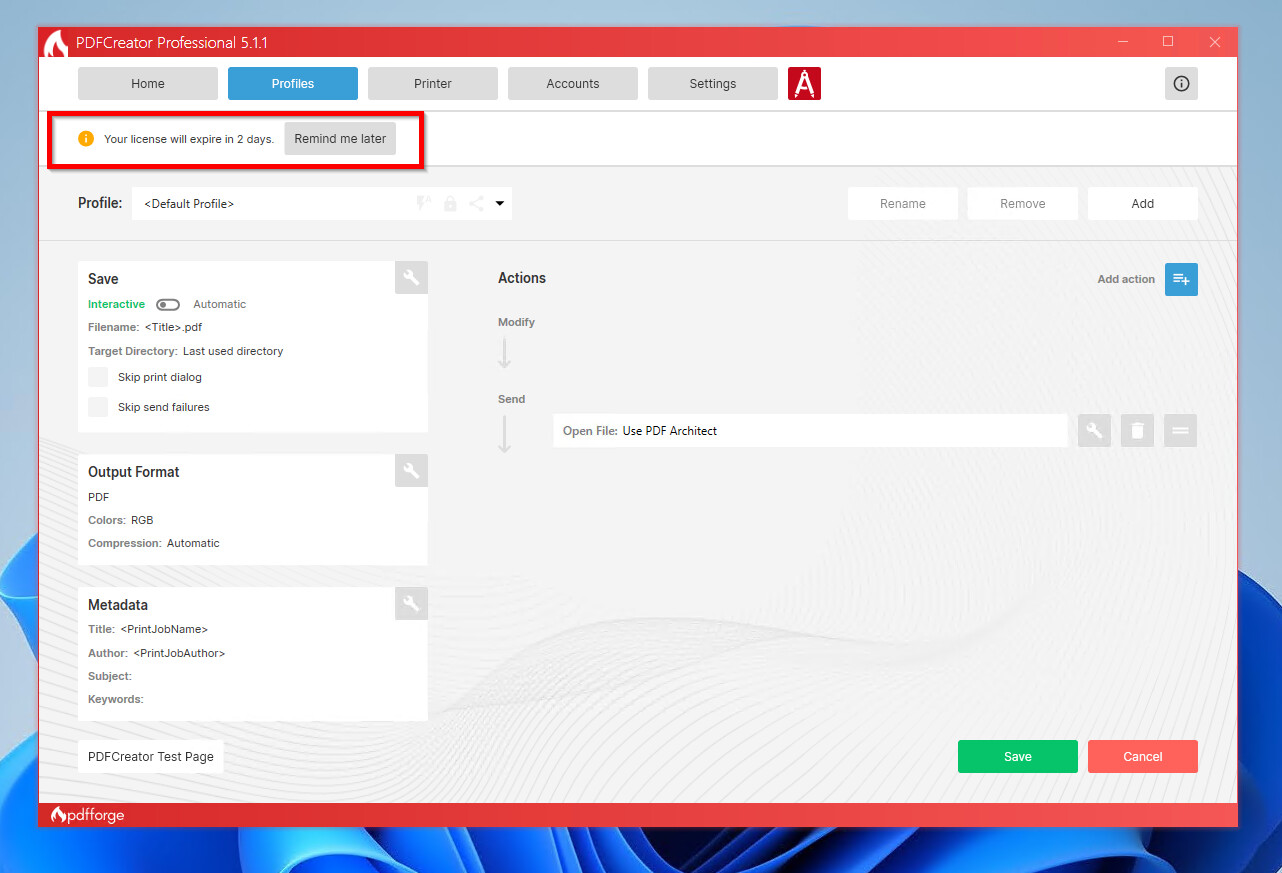Click the PDFCreator flame logo in title bar
1282x873 pixels.
[x=57, y=44]
